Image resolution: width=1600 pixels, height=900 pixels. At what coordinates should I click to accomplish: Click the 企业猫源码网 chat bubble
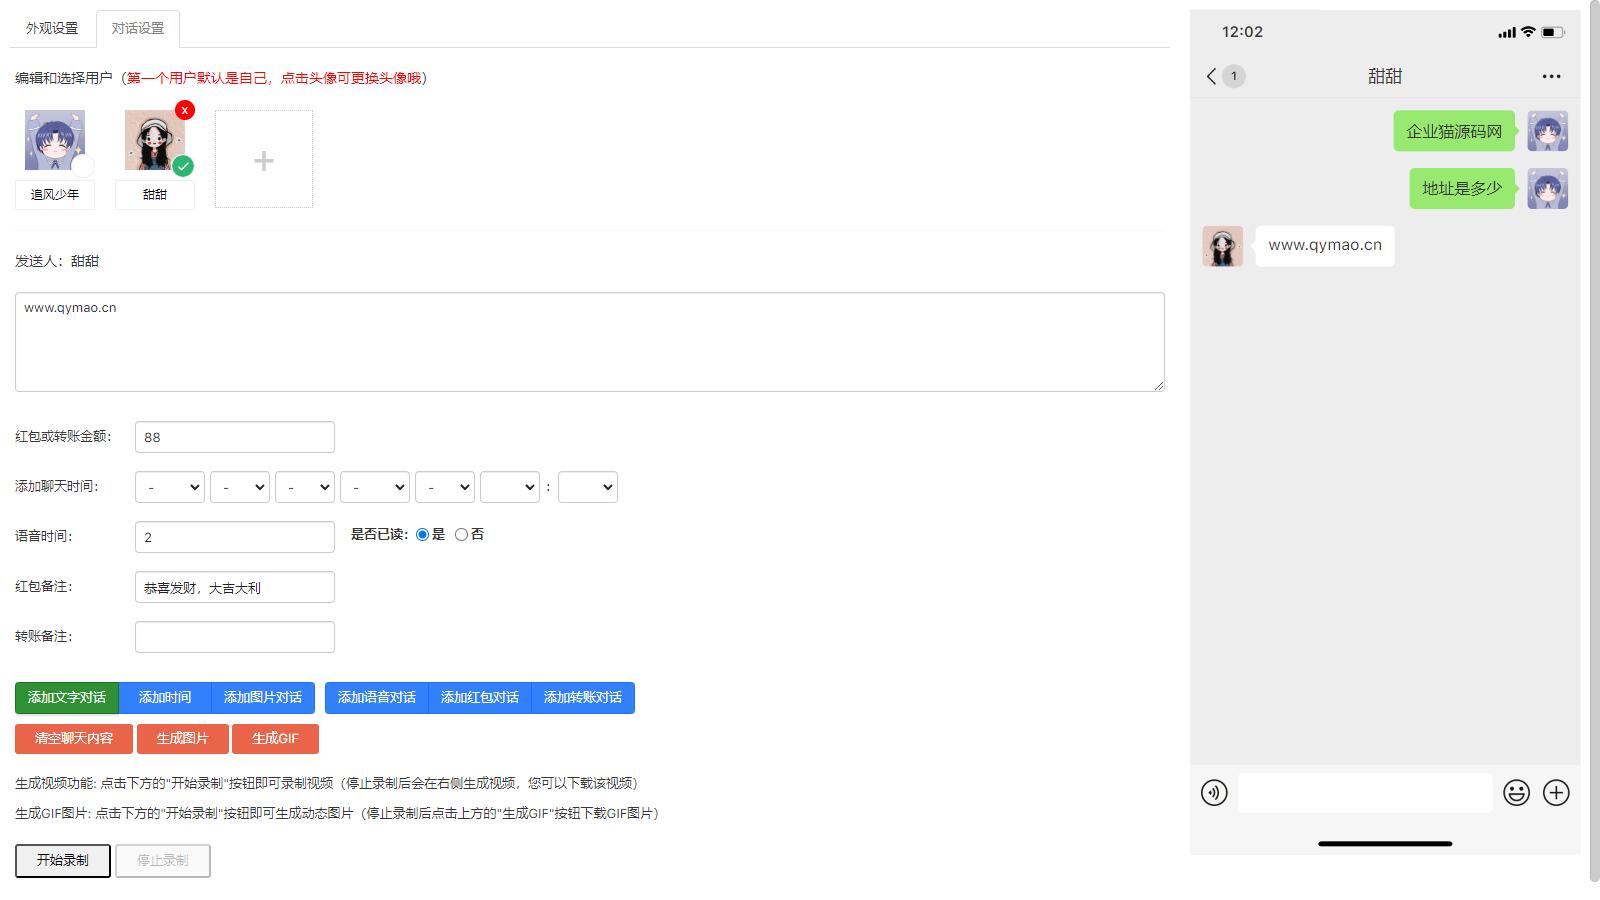tap(1454, 131)
